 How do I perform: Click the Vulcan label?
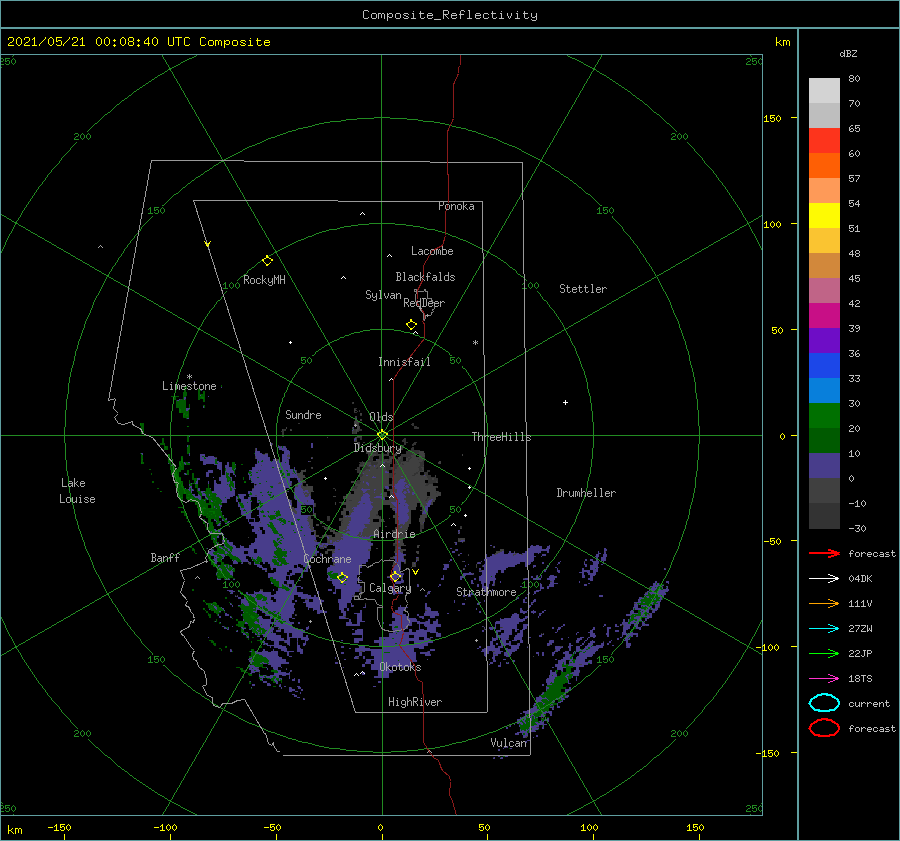[509, 743]
